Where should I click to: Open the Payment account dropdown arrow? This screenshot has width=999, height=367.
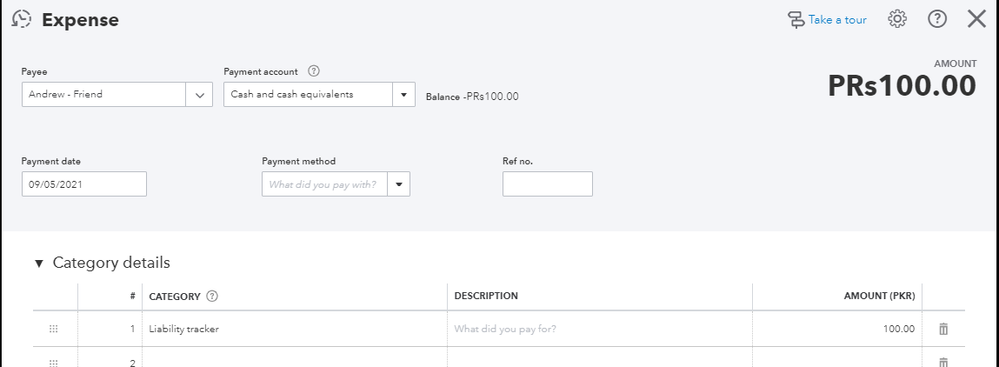point(403,94)
